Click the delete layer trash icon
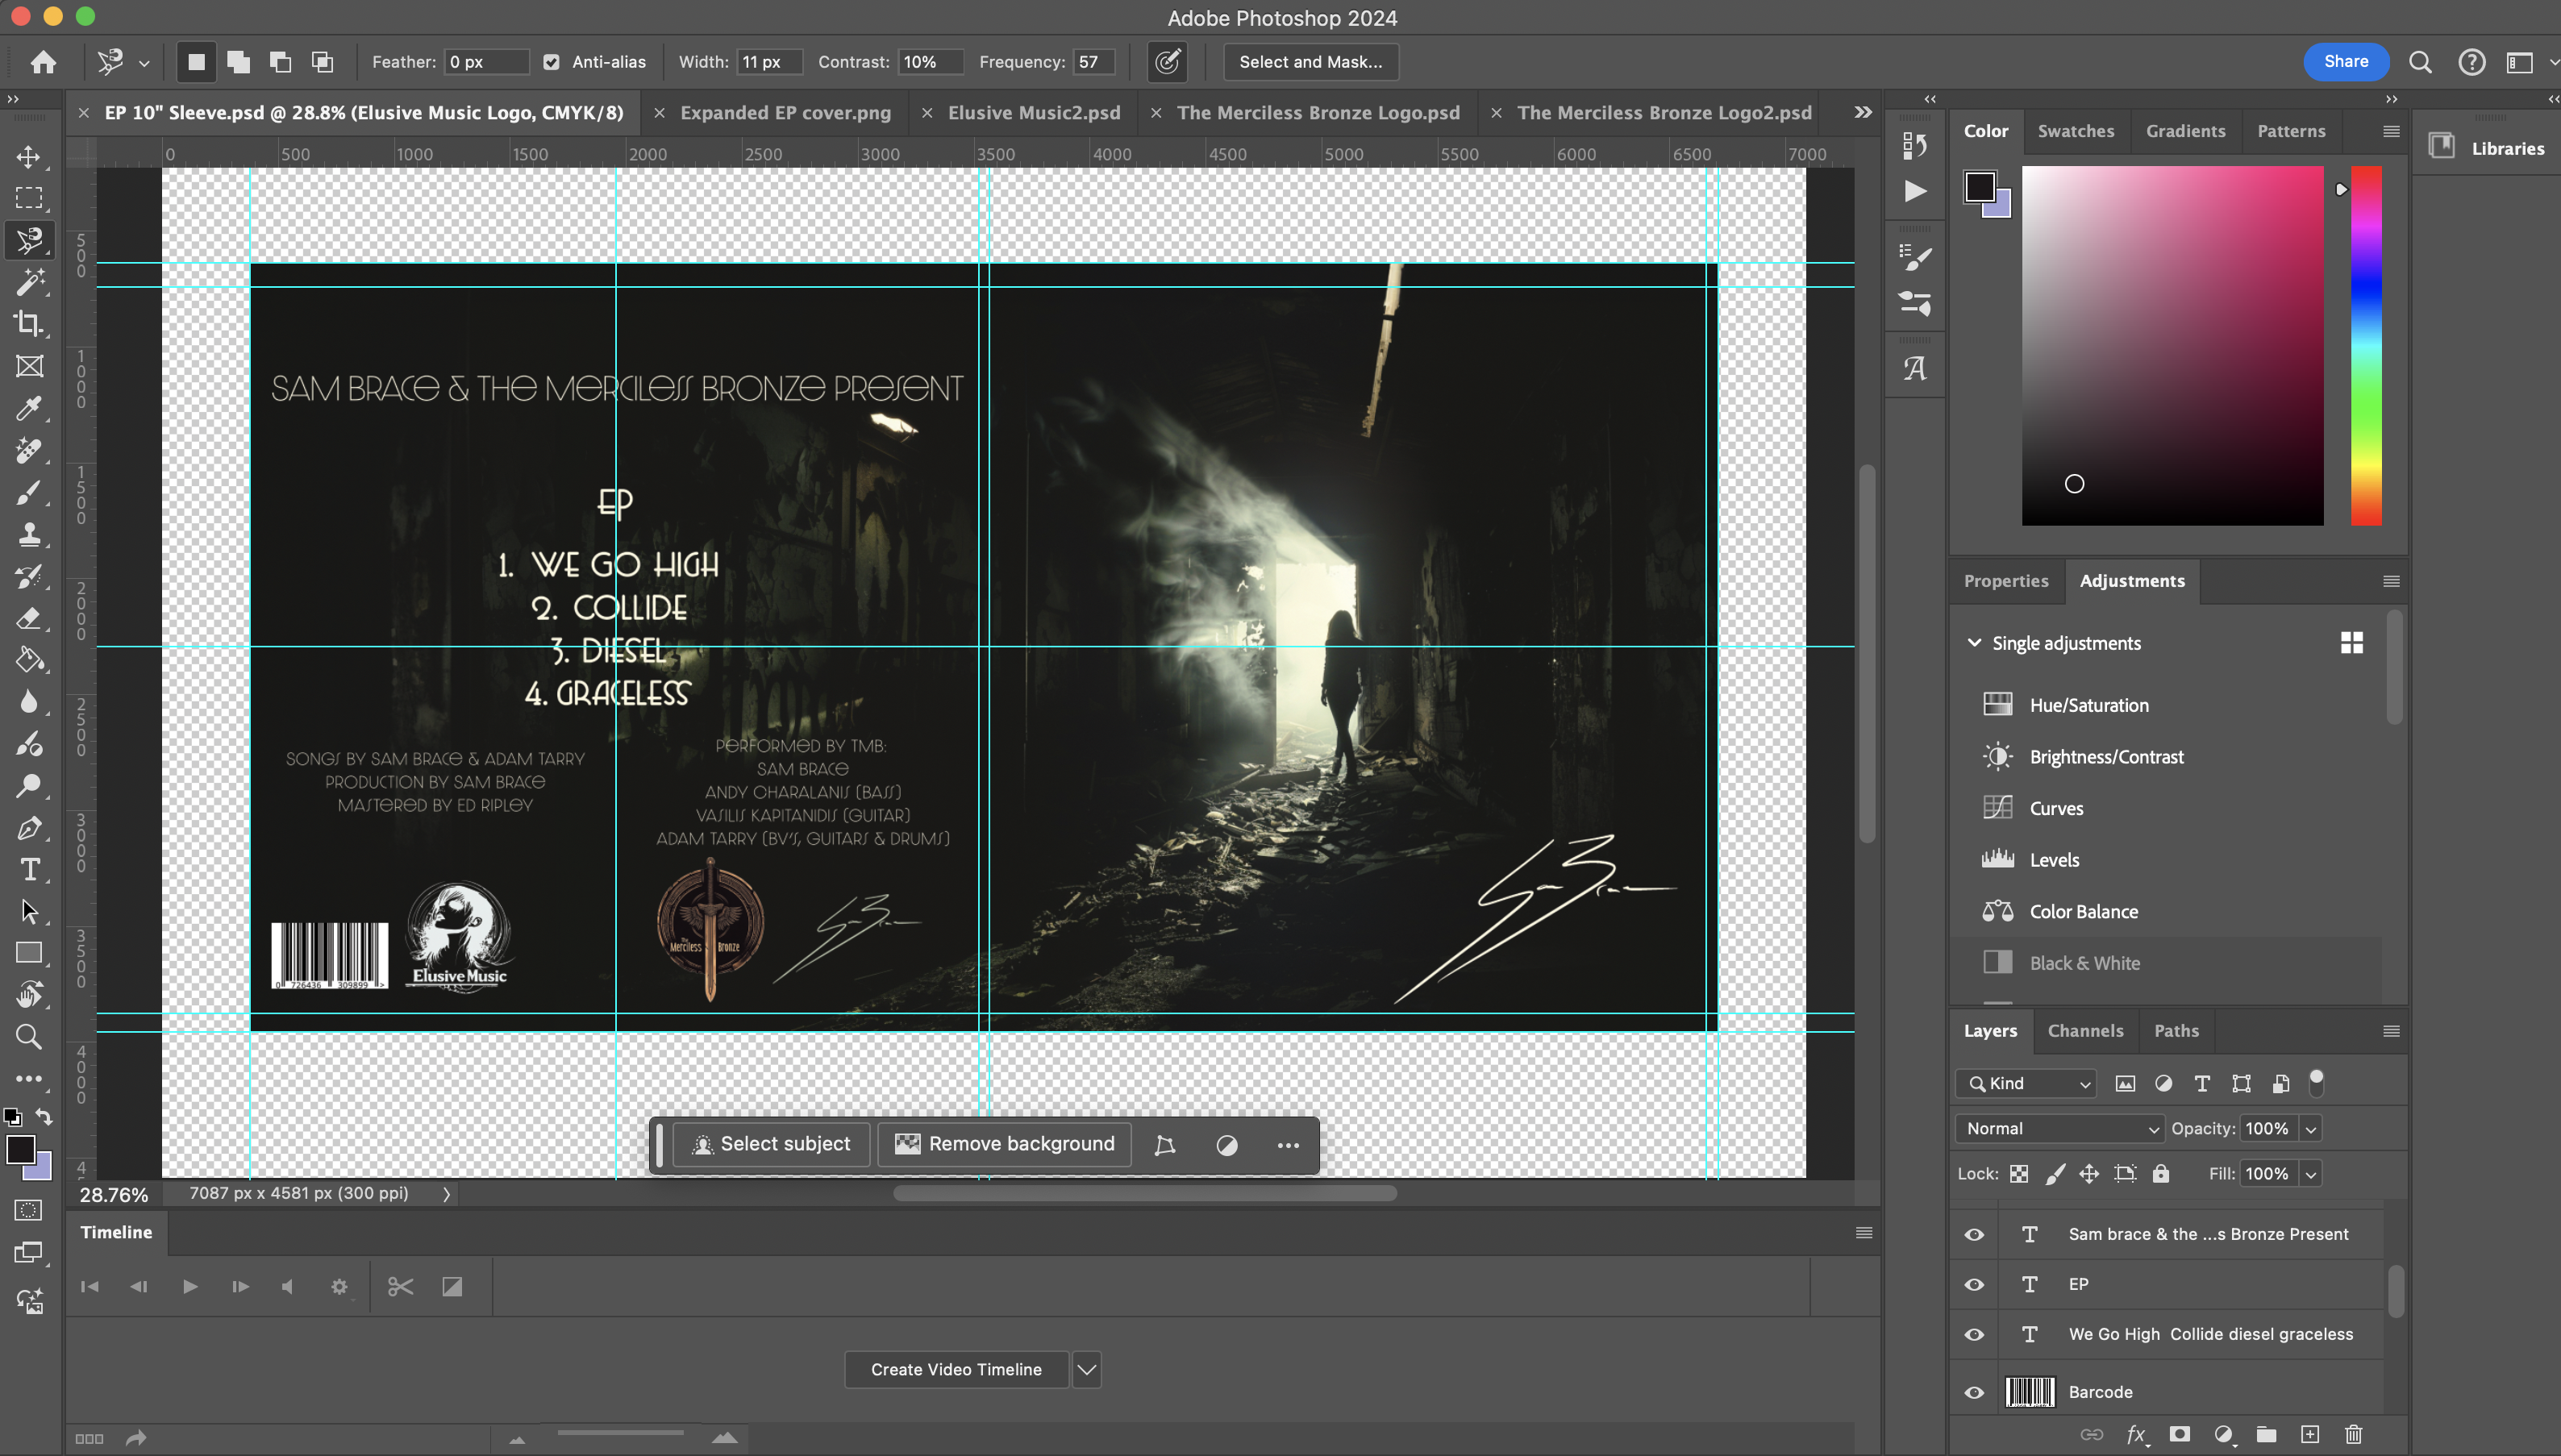2561x1456 pixels. (2353, 1435)
